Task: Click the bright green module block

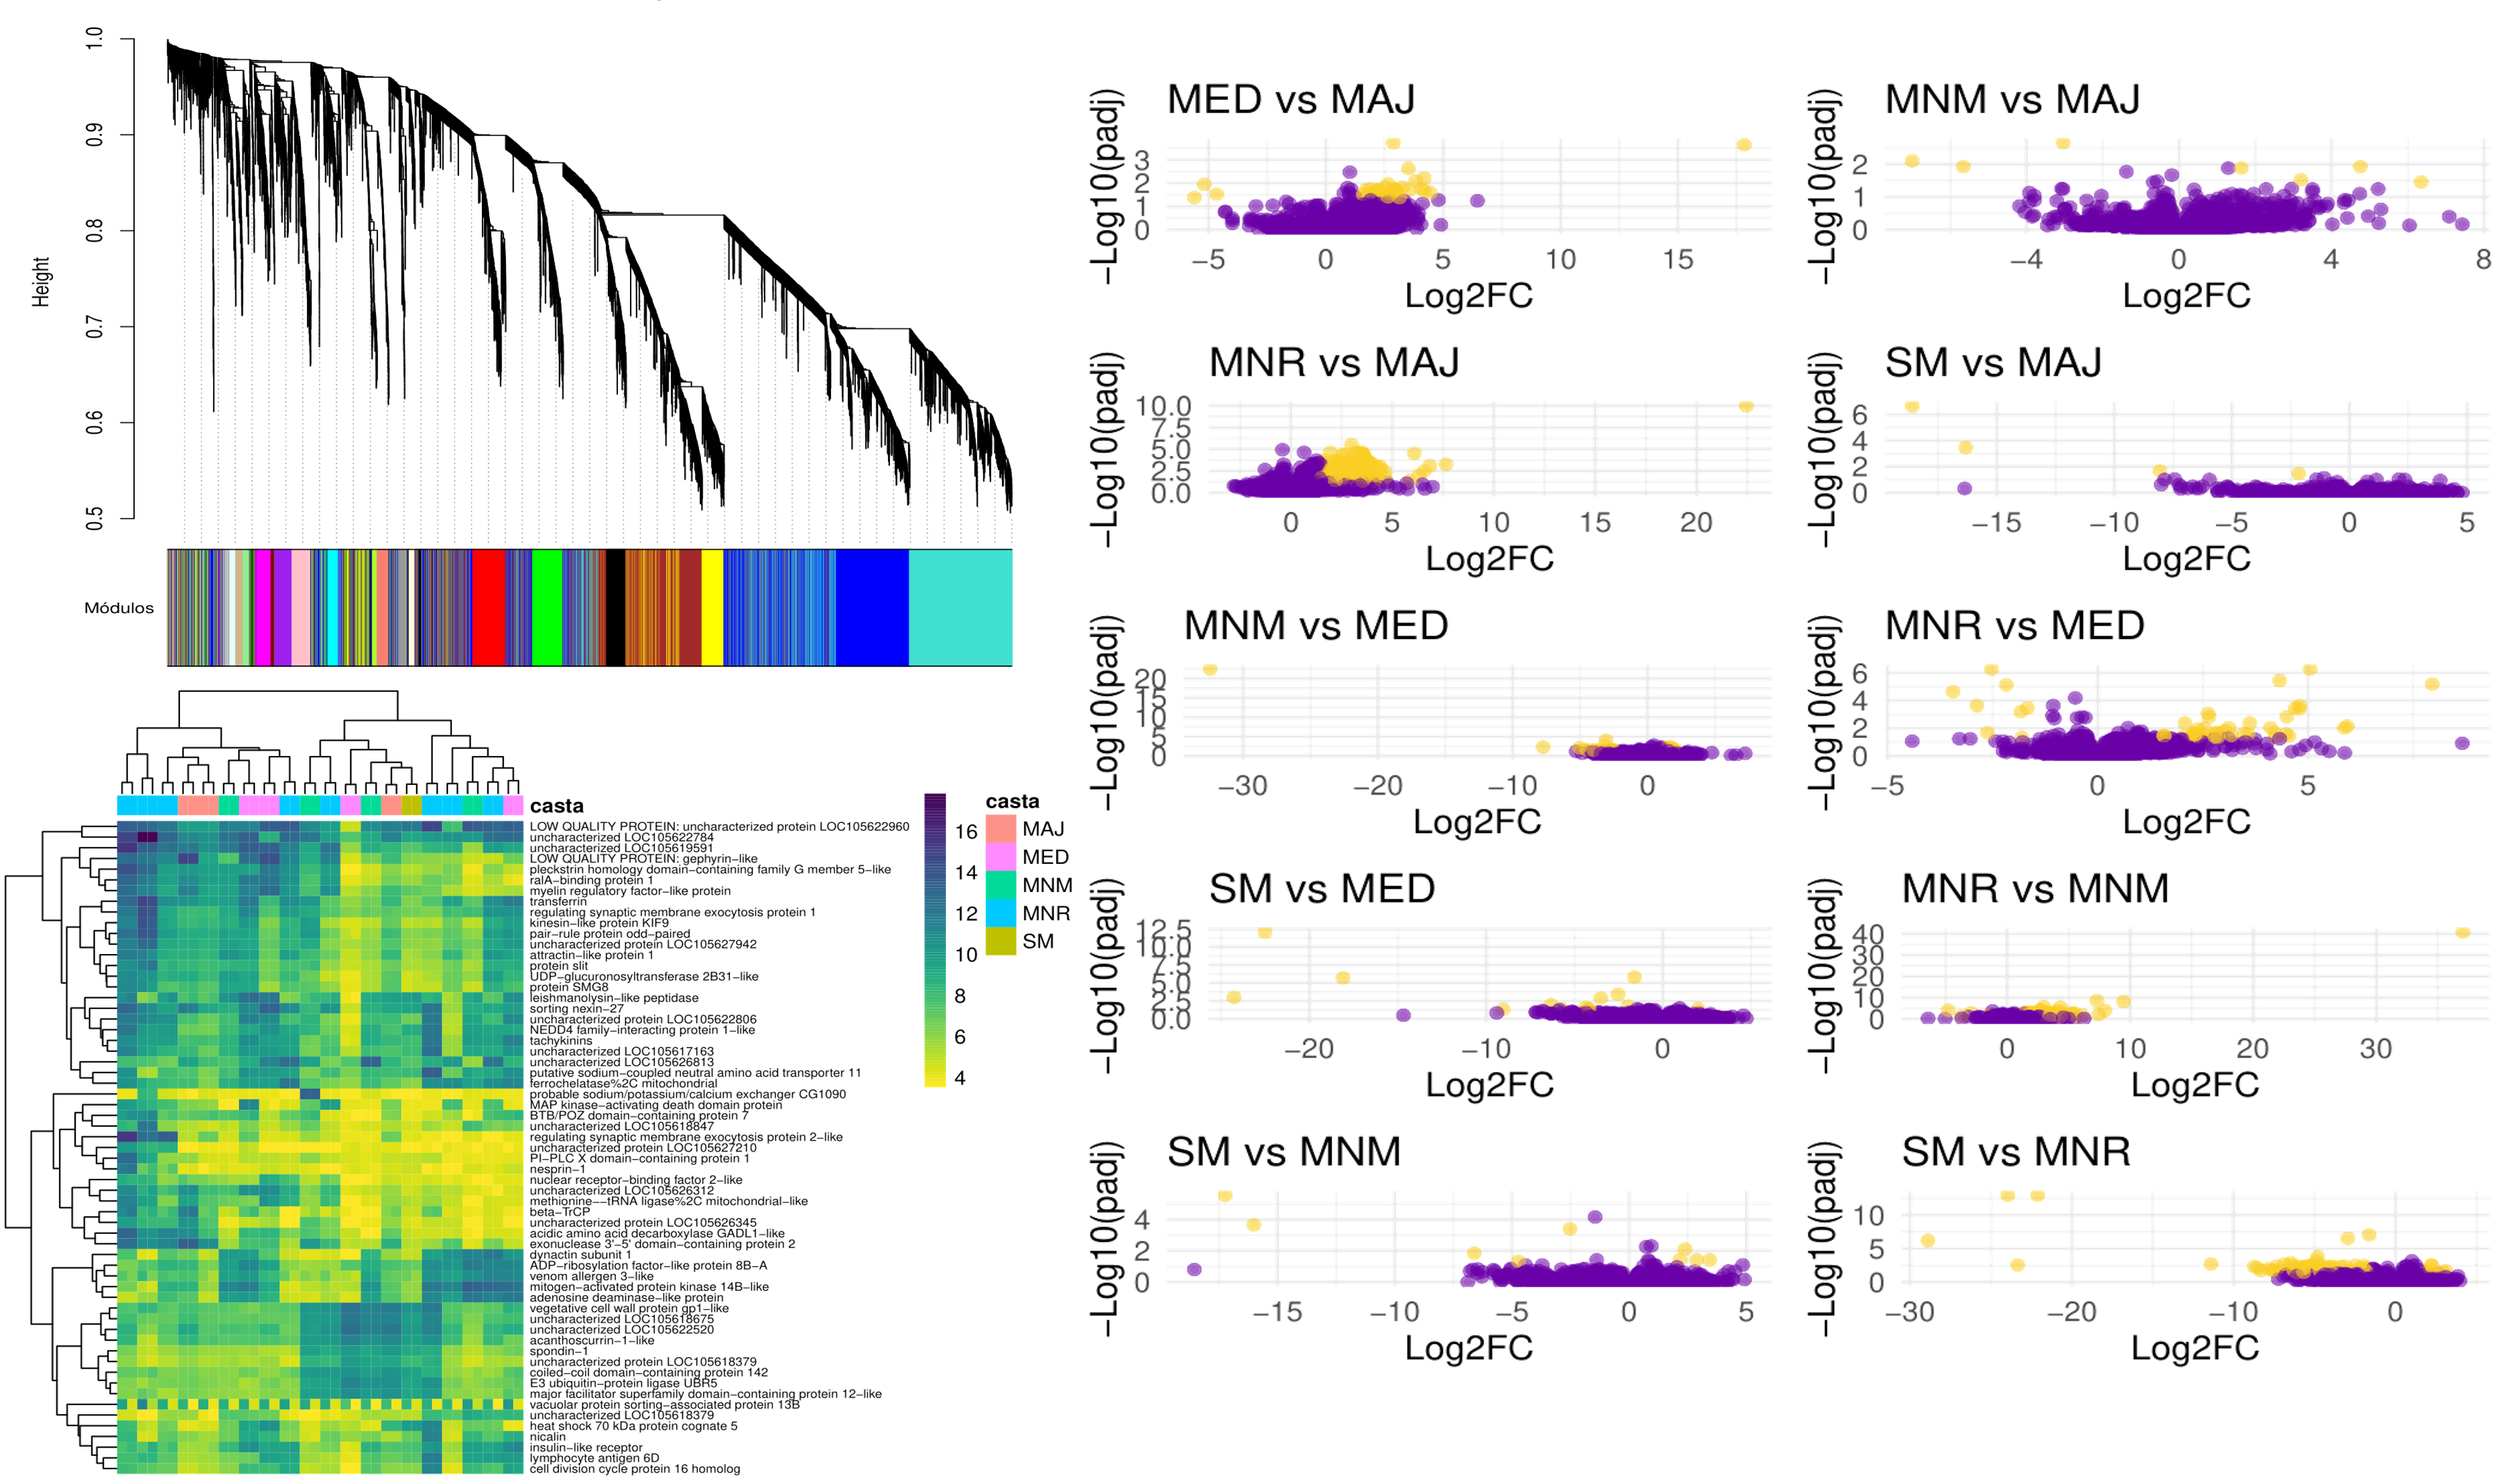Action: coord(546,607)
